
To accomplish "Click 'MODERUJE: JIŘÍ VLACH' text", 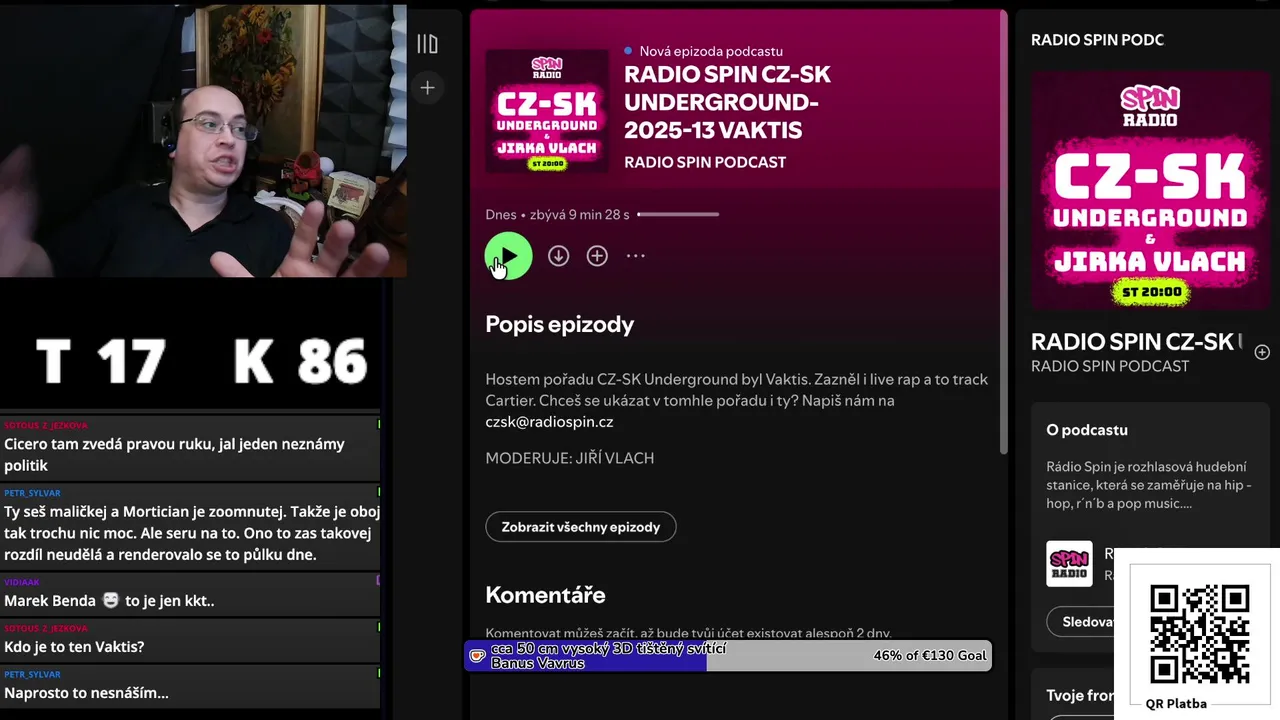I will tap(570, 458).
